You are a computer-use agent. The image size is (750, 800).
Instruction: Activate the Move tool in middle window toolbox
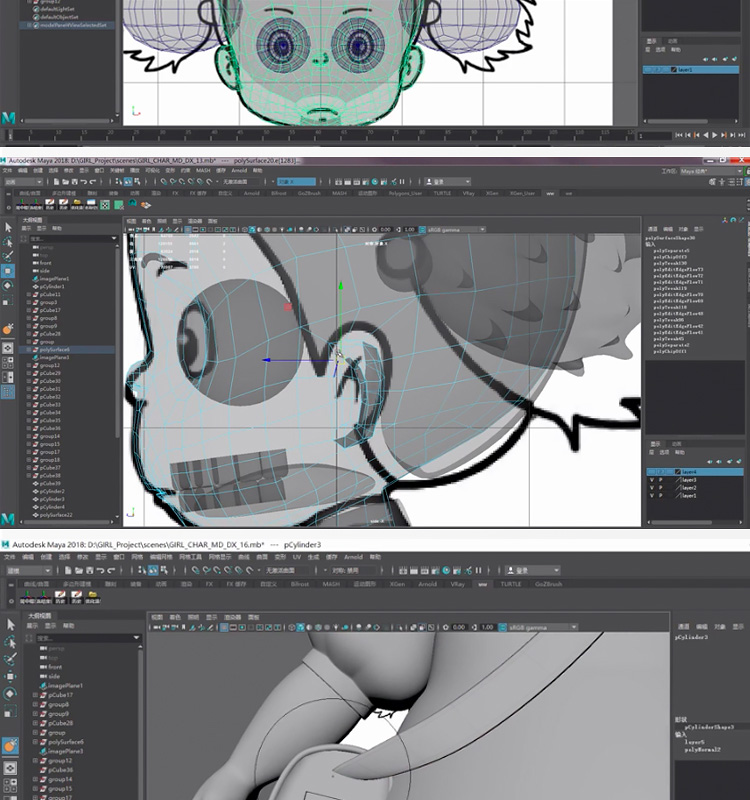pyautogui.click(x=8, y=271)
